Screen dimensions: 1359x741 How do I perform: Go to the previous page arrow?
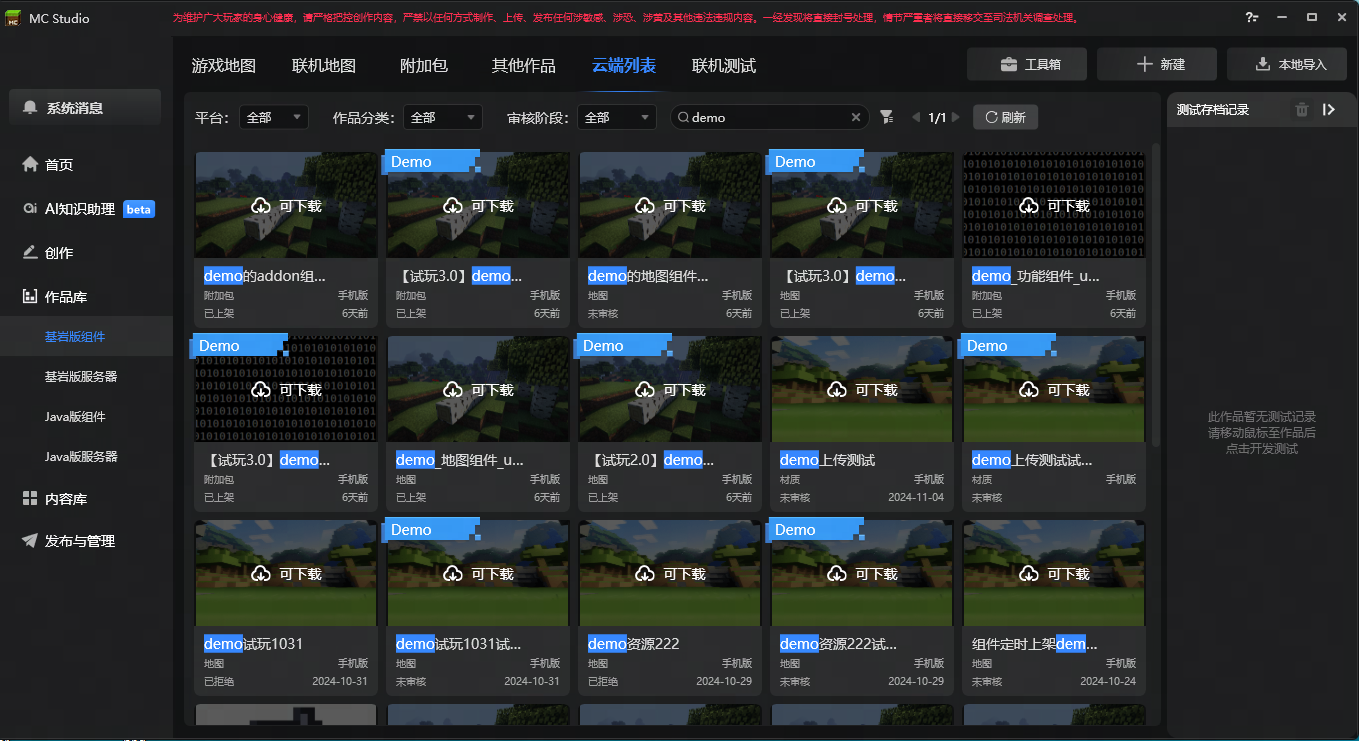pos(915,117)
